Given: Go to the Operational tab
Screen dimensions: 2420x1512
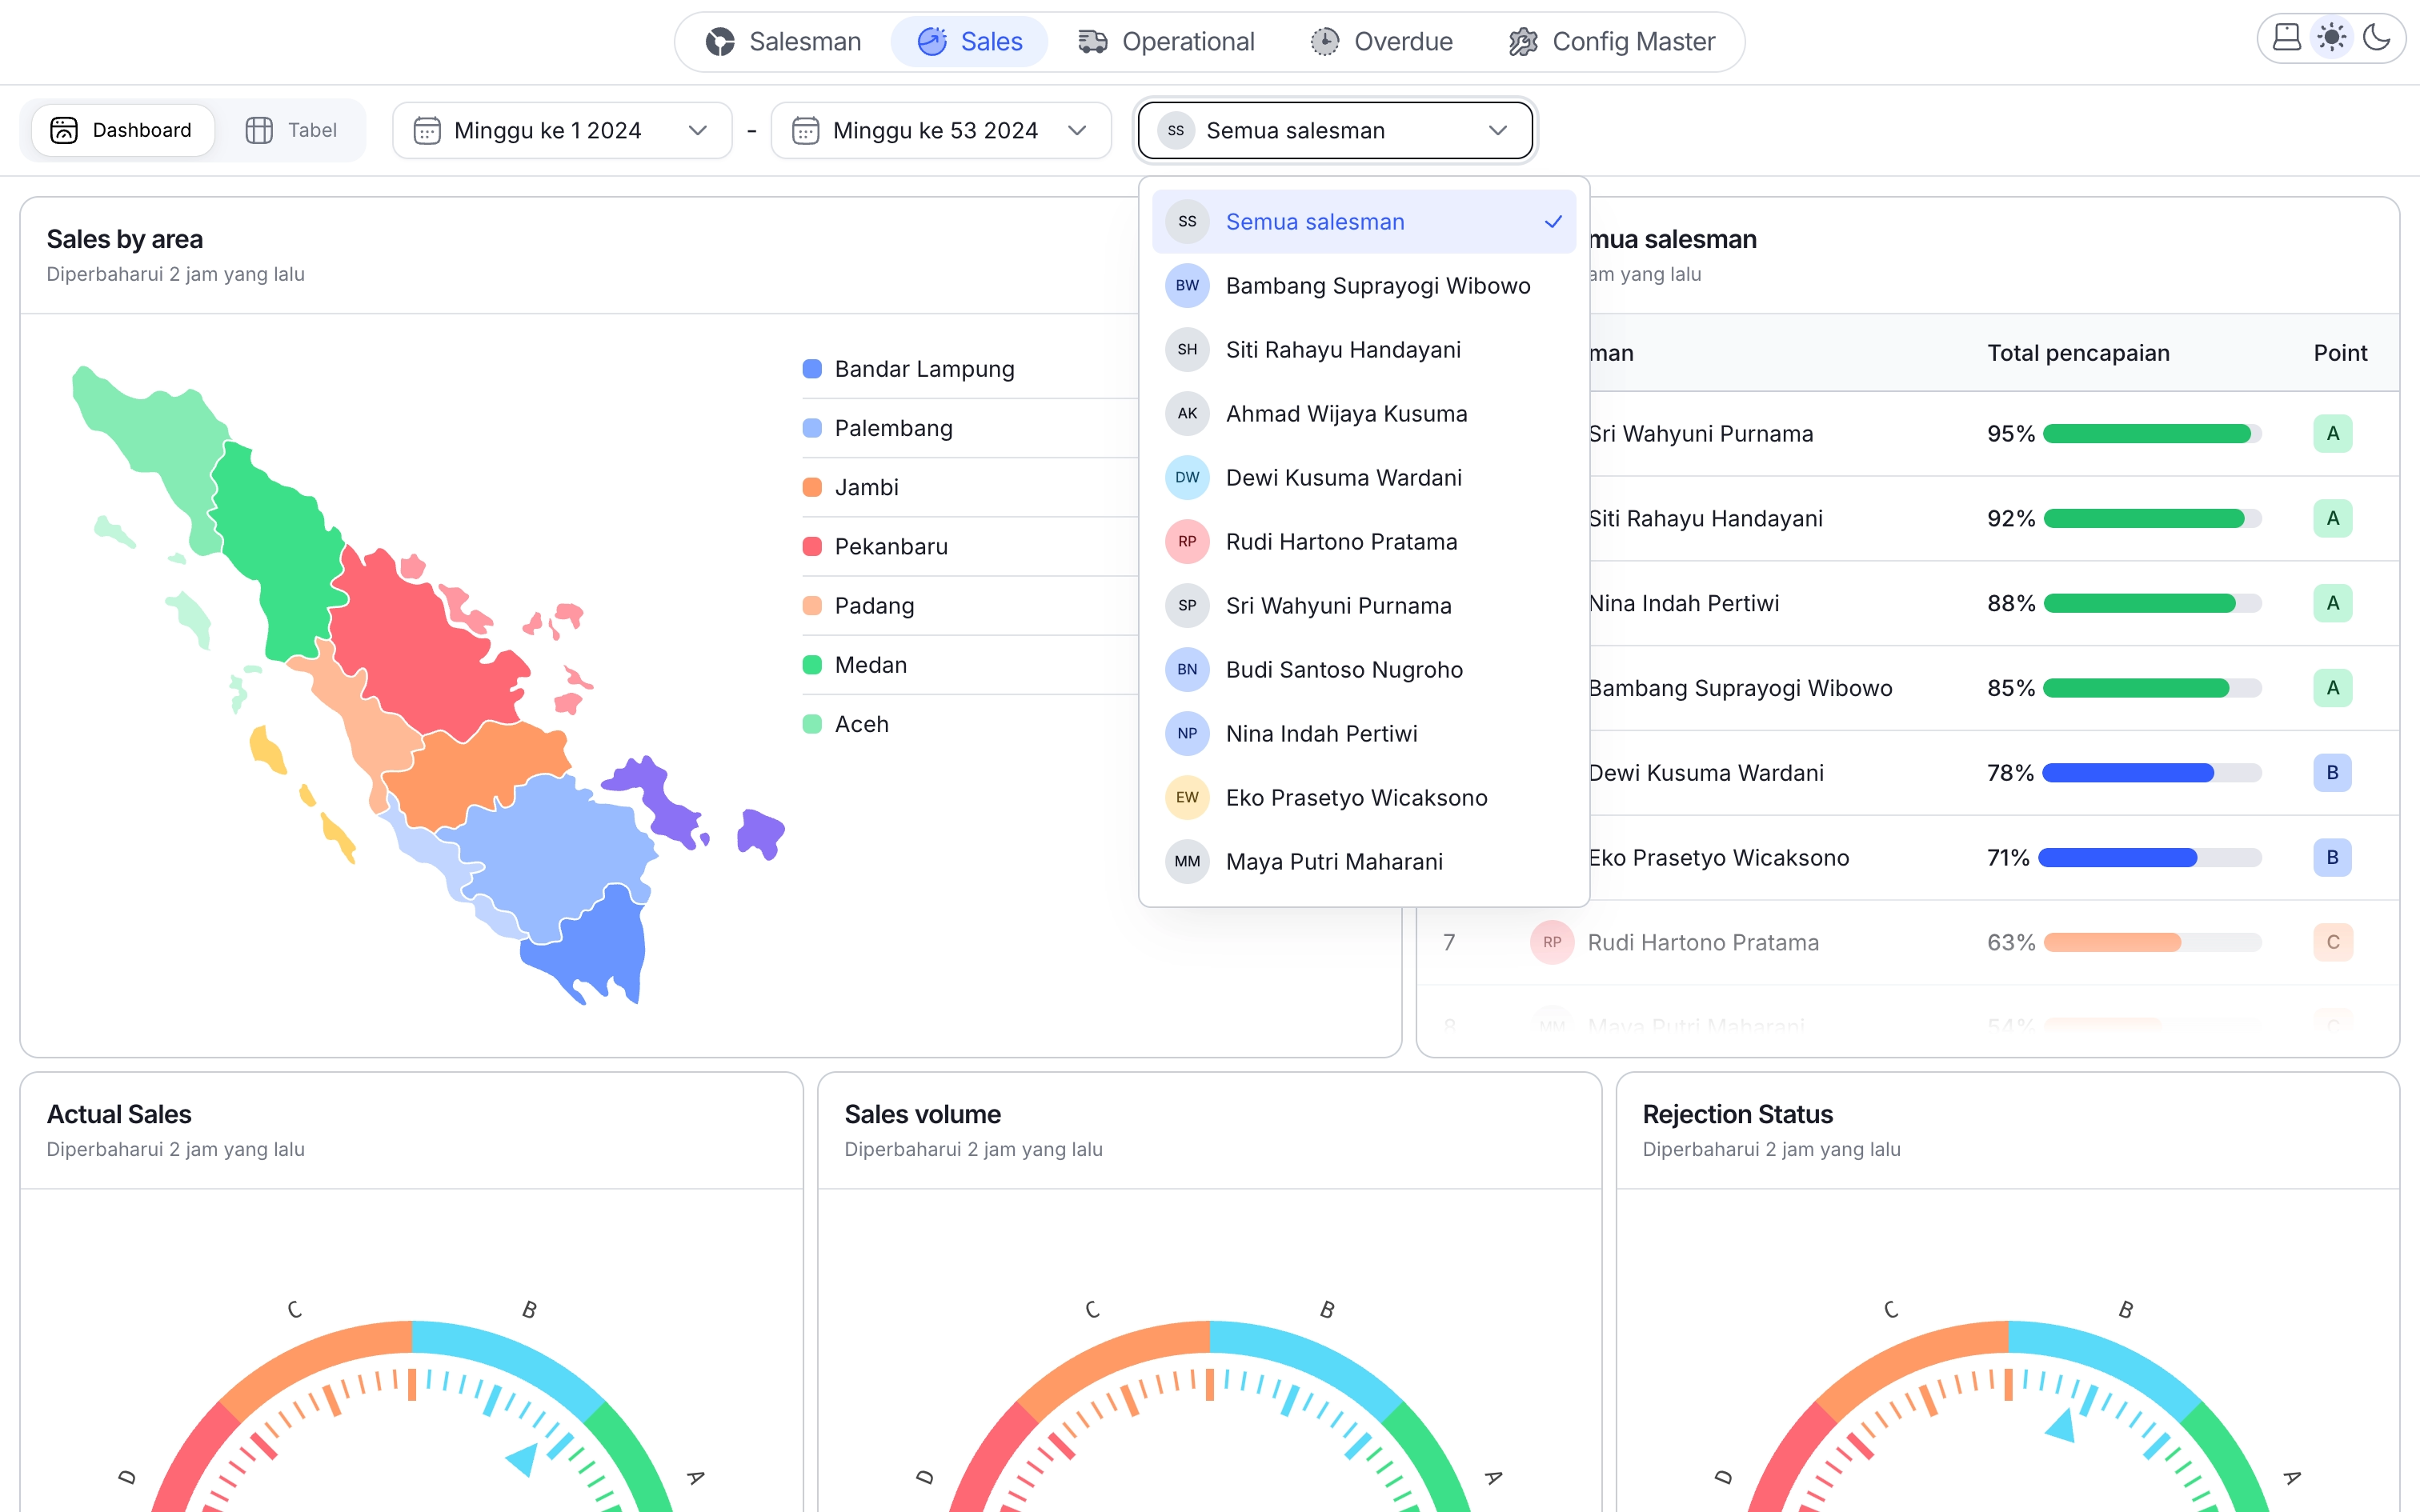Looking at the screenshot, I should [x=1166, y=41].
